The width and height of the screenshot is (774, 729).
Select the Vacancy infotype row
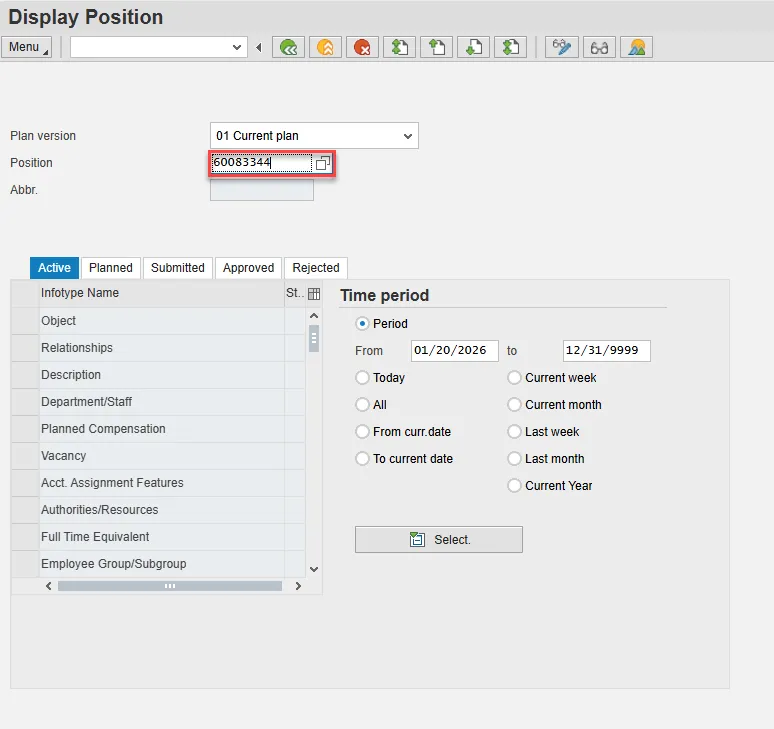162,456
